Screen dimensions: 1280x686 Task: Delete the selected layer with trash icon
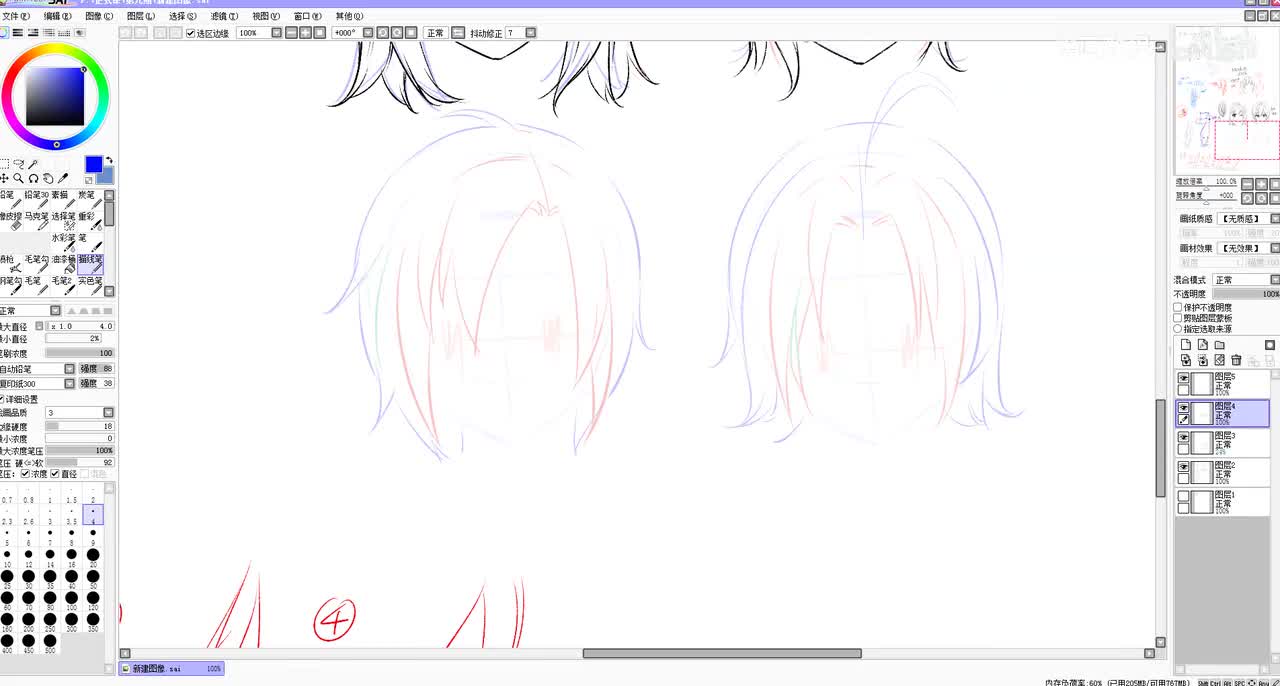pyautogui.click(x=1237, y=360)
